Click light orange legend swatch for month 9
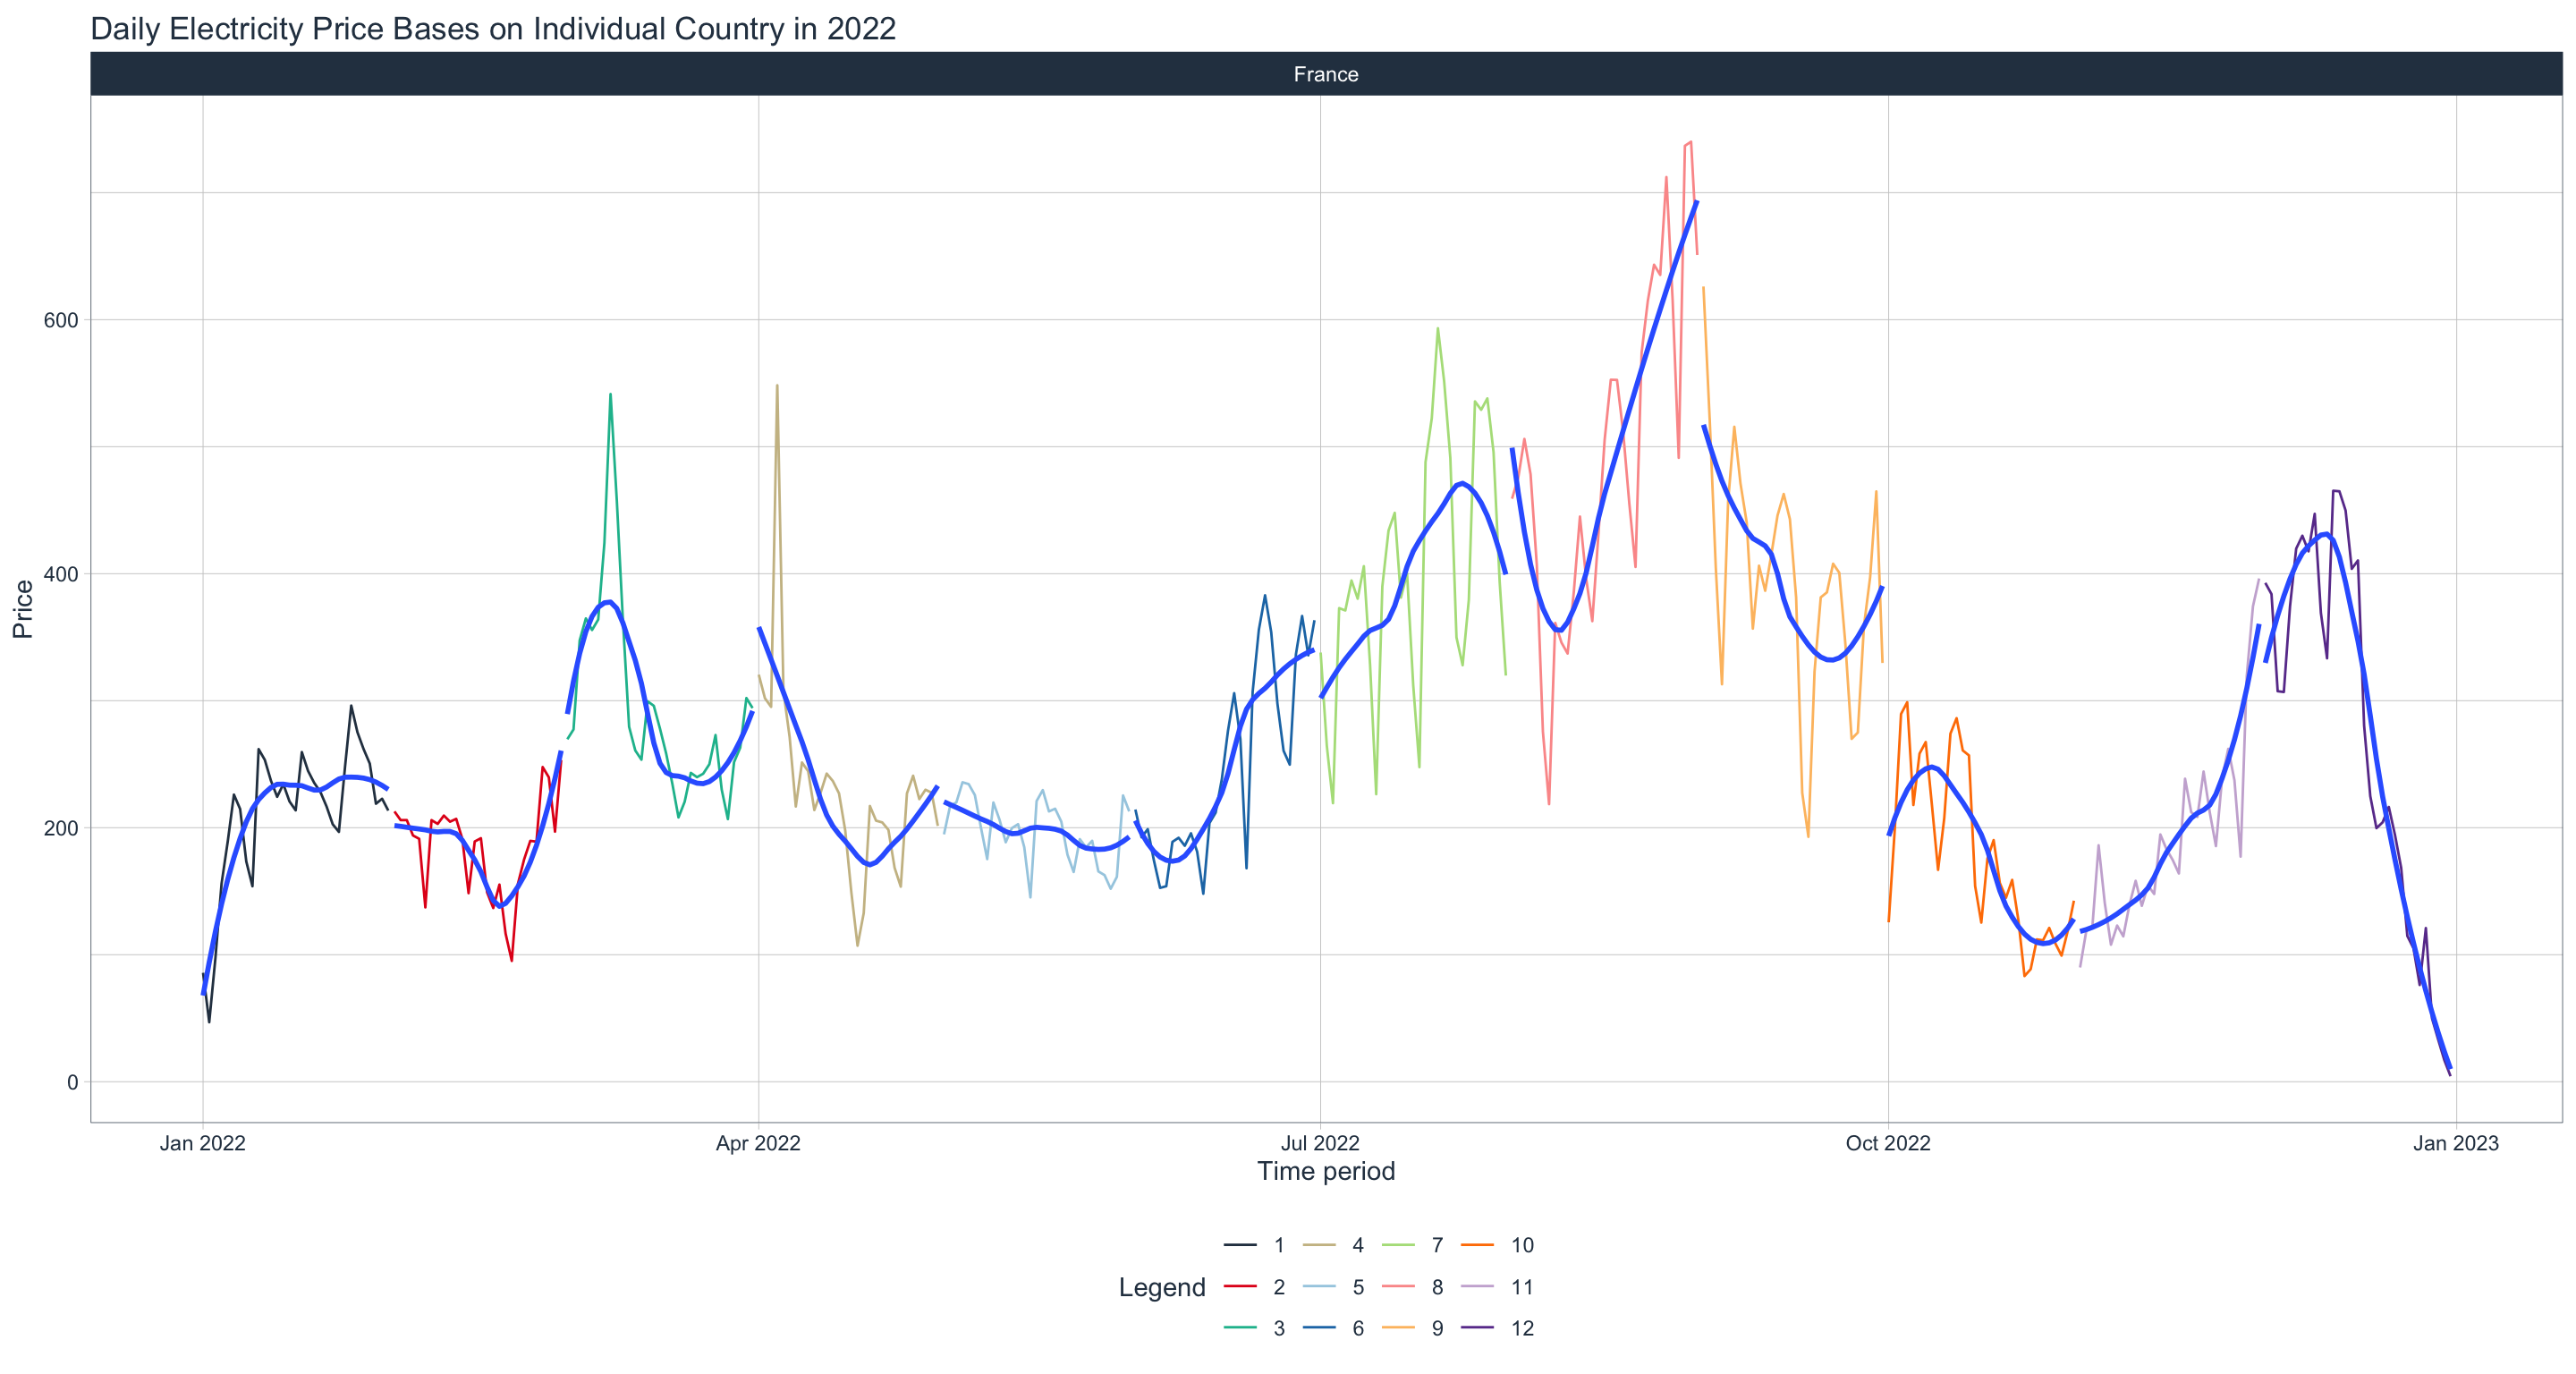This screenshot has width=2576, height=1374. (1398, 1328)
